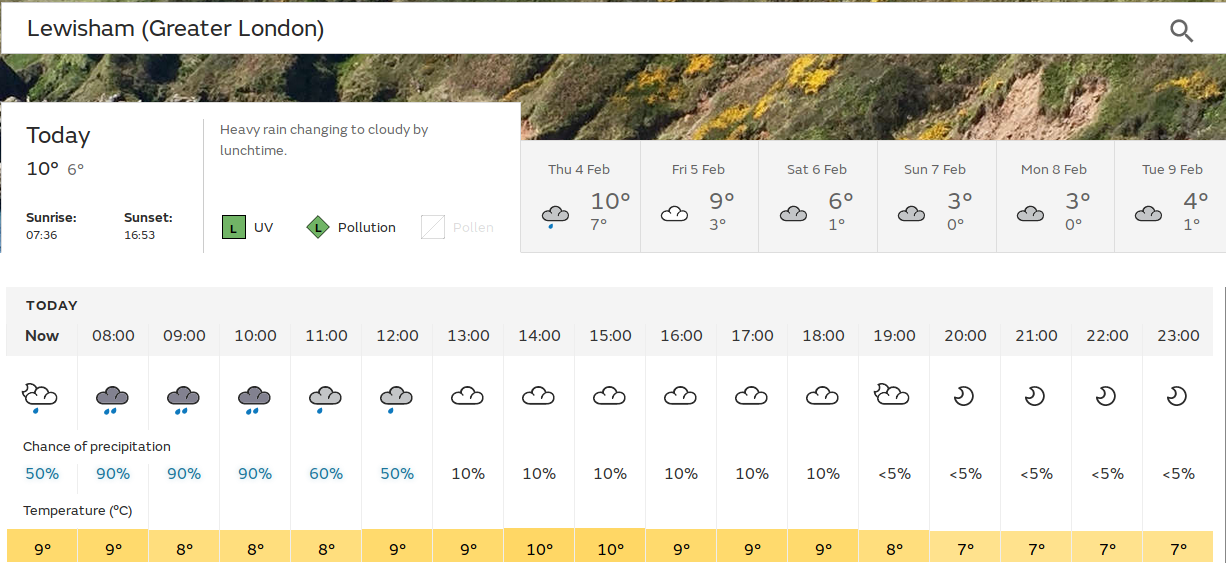Click the green Pollution diamond icon
Viewport: 1226px width, 567px height.
pyautogui.click(x=318, y=227)
